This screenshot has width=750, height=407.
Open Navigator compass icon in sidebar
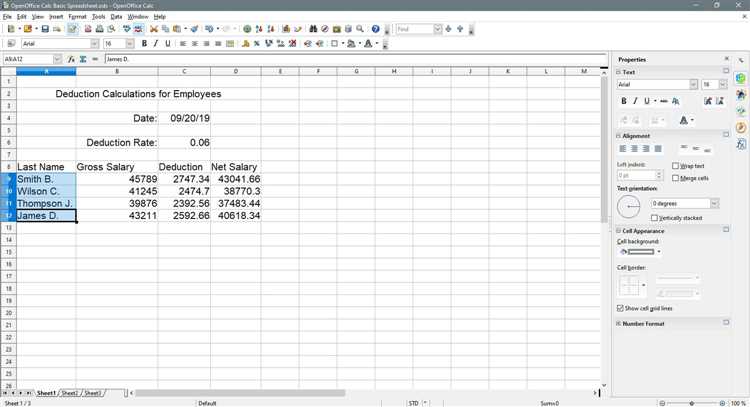[741, 127]
